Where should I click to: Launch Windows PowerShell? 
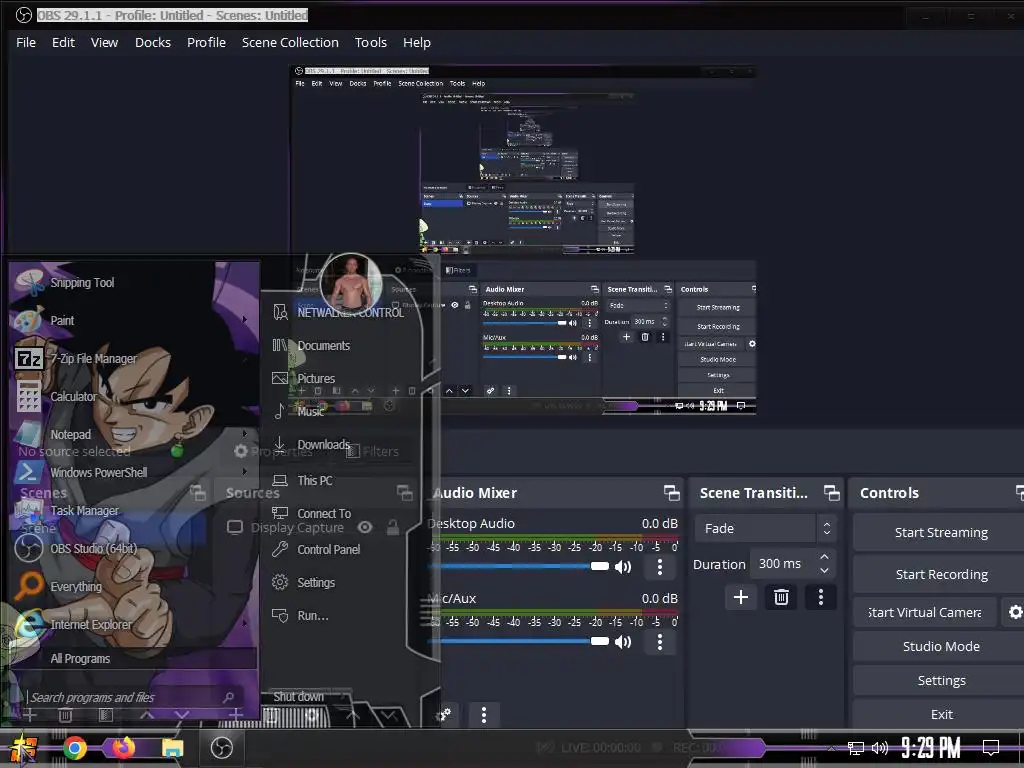(99, 472)
